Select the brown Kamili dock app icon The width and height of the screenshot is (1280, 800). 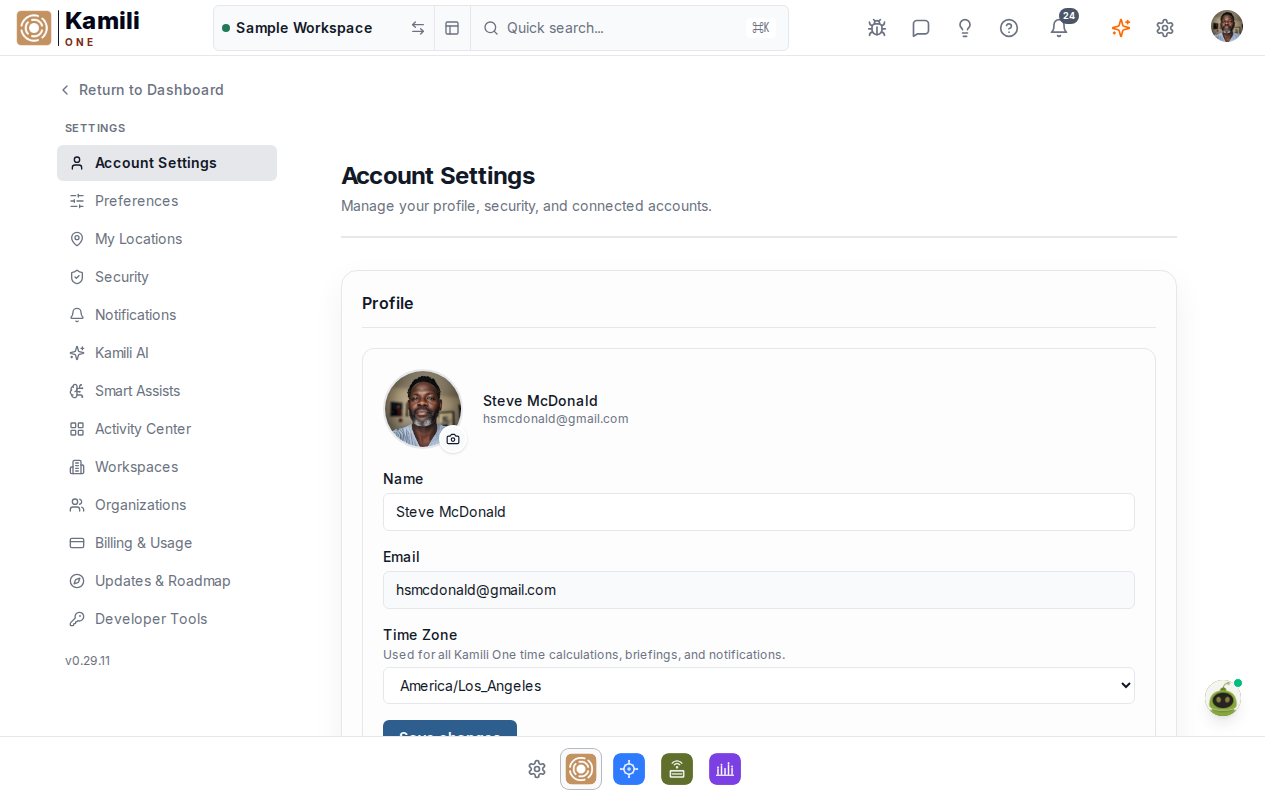coord(581,769)
